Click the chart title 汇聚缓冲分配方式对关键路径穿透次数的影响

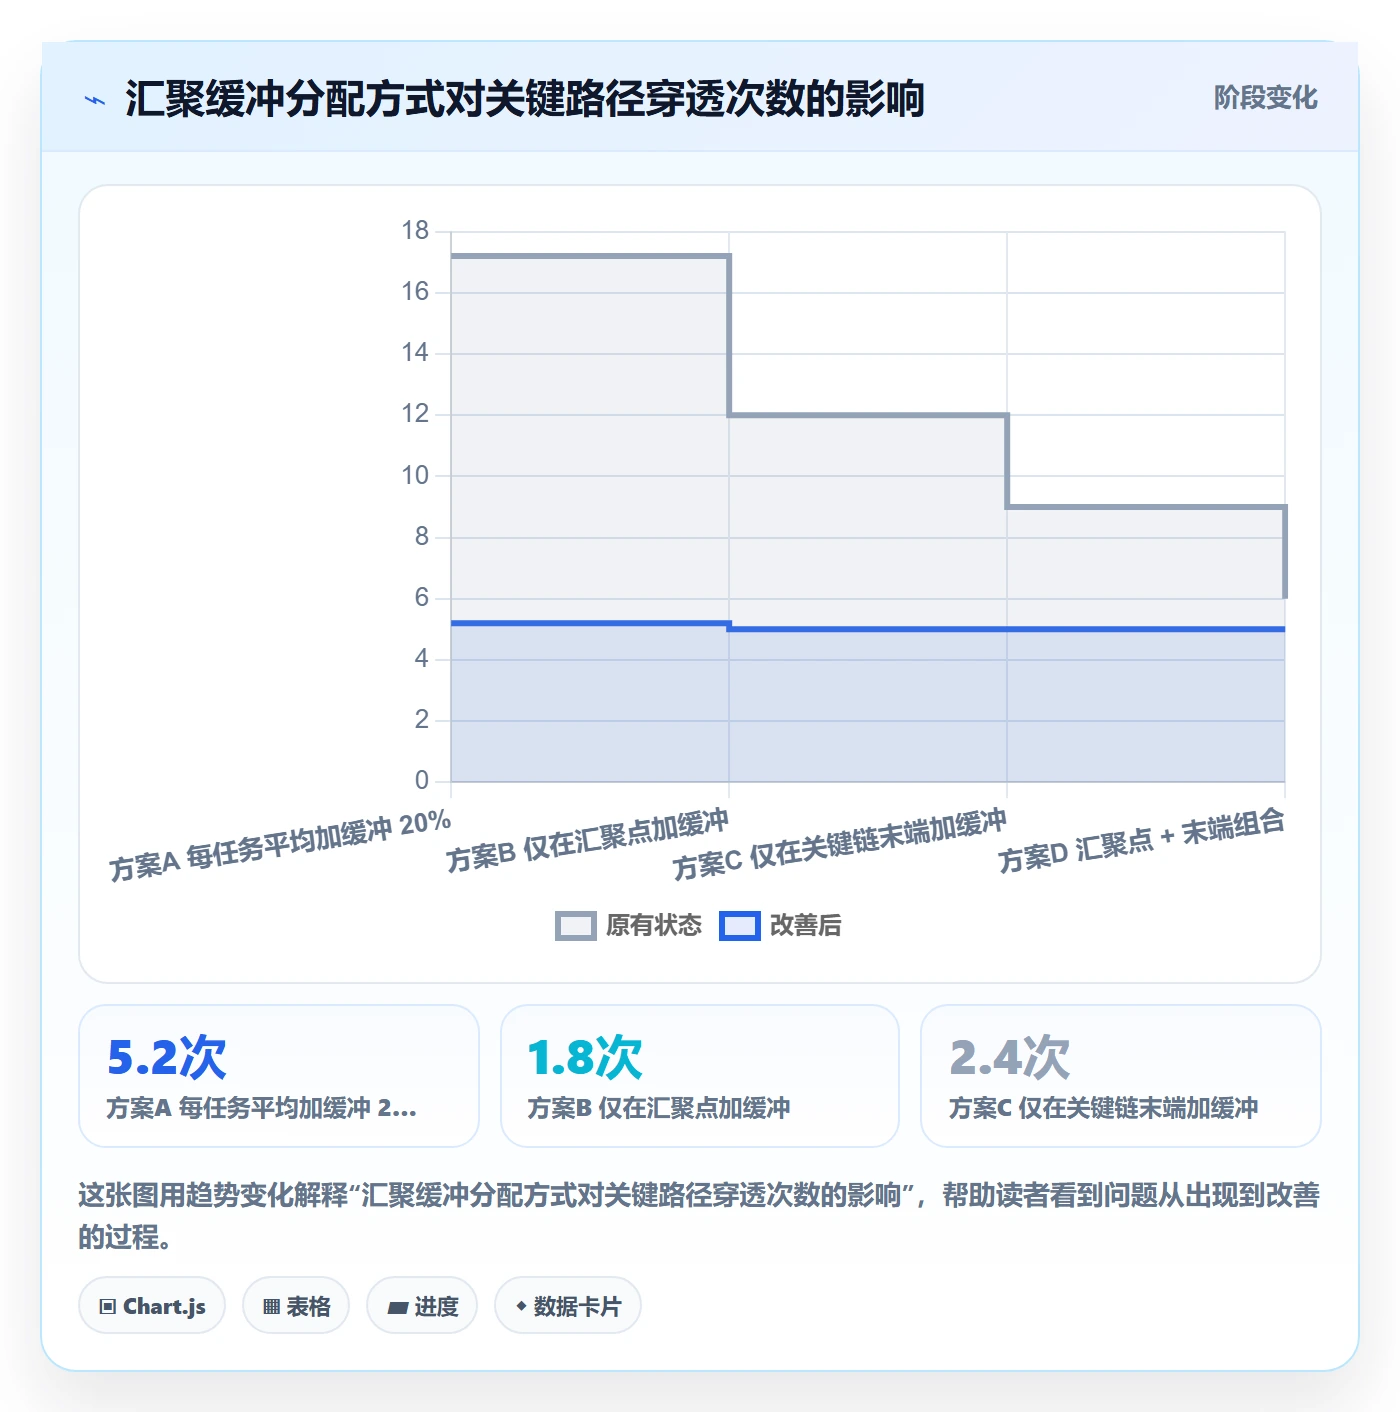[524, 99]
